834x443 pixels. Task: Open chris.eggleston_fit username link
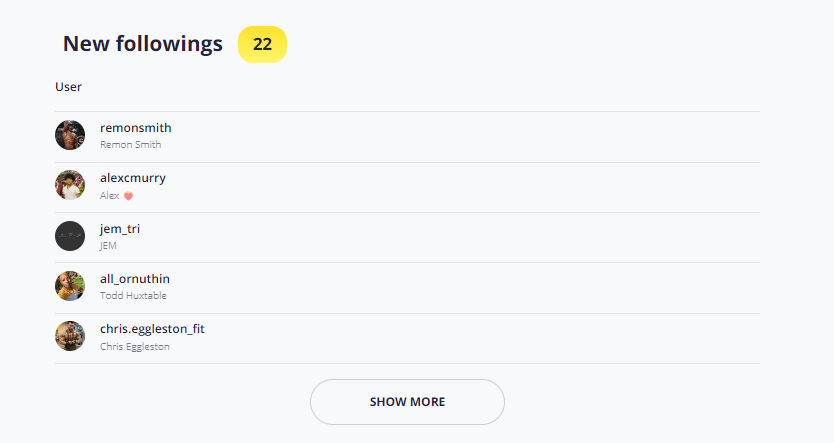coord(152,329)
